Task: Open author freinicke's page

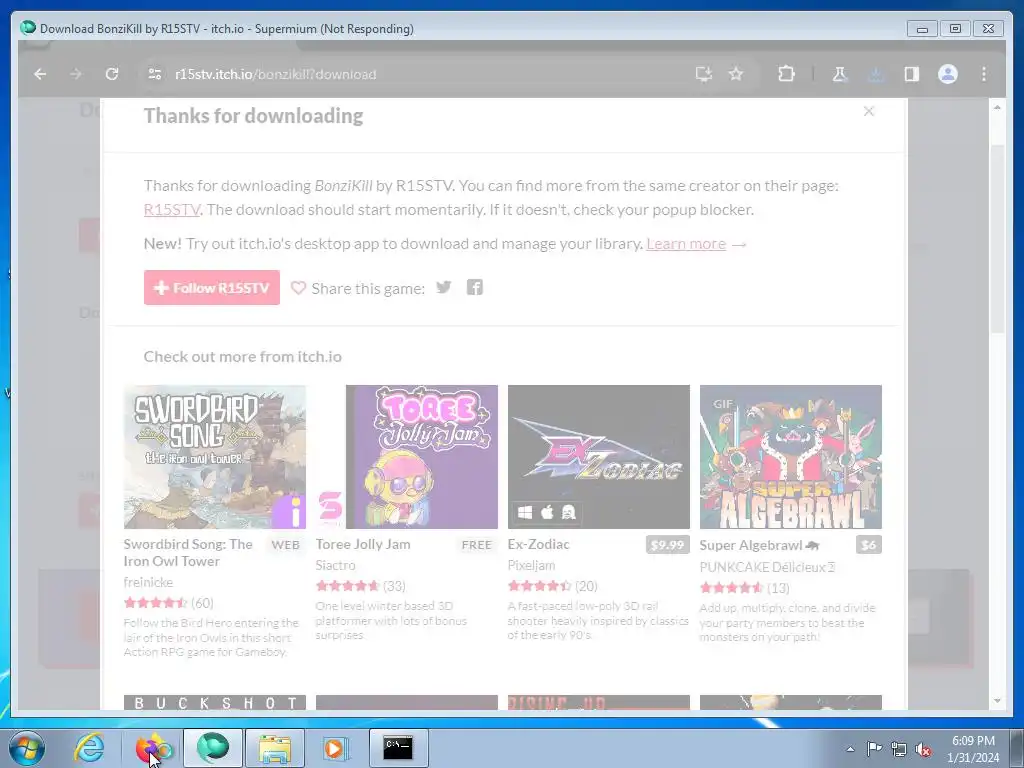Action: coord(148,582)
